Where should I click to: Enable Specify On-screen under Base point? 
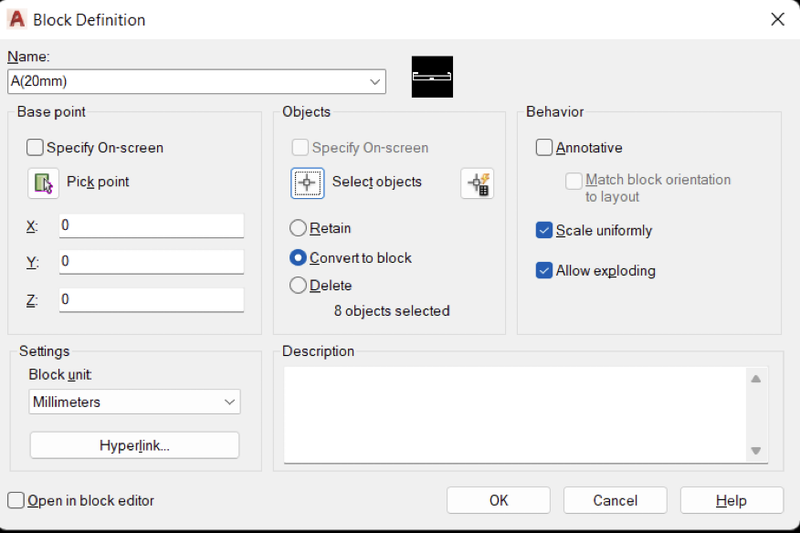click(x=35, y=148)
